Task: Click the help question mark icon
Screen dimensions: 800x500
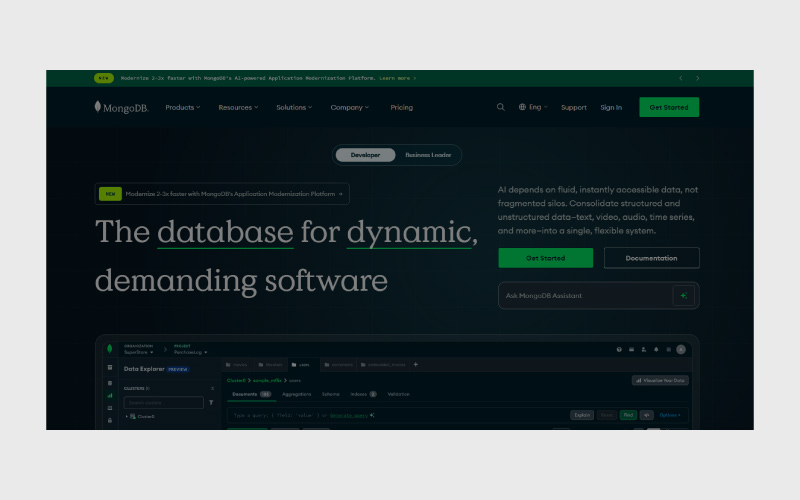Action: 619,349
